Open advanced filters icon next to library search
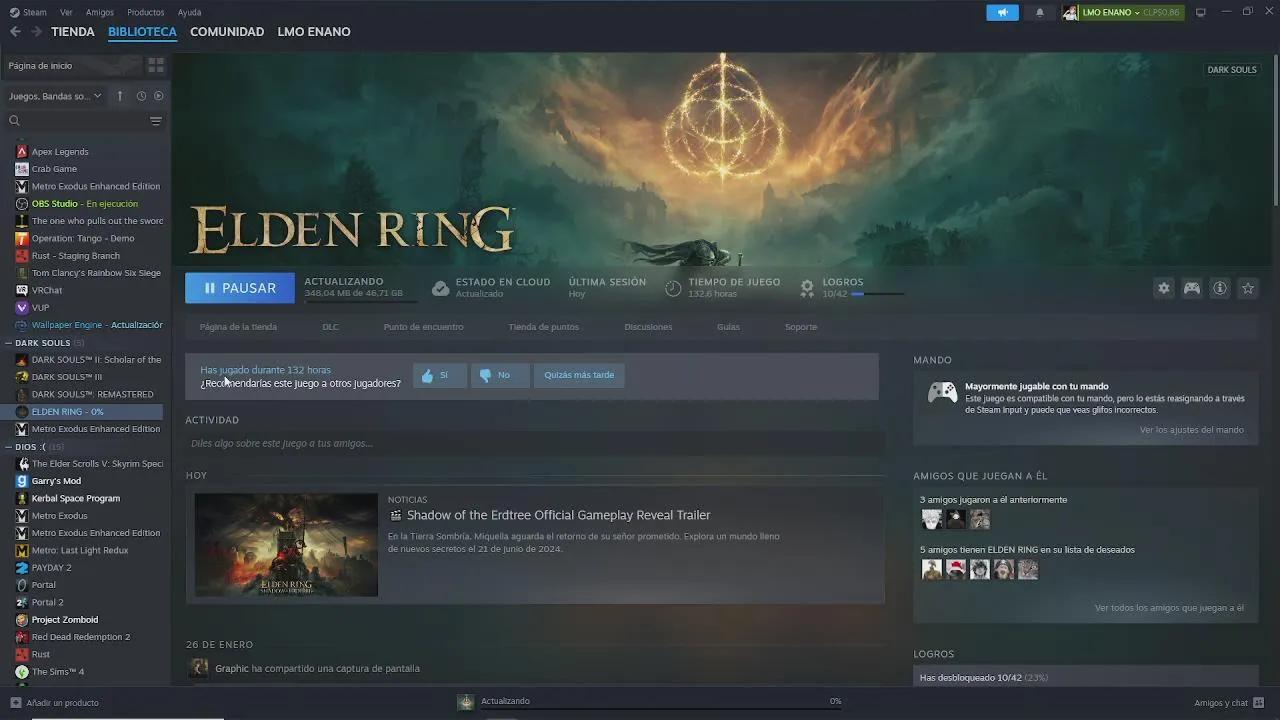The height and width of the screenshot is (720, 1280). (156, 121)
